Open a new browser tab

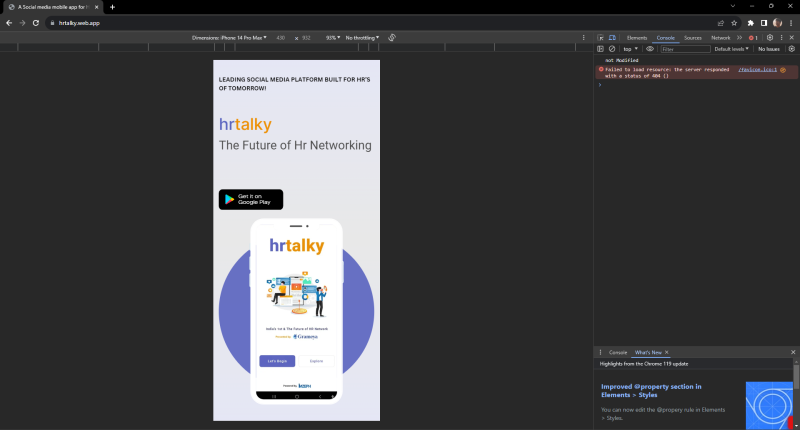pyautogui.click(x=112, y=7)
